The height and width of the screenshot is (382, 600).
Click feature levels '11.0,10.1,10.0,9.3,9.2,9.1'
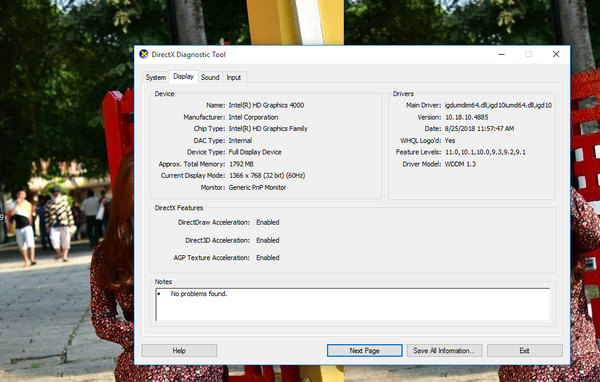coord(485,152)
